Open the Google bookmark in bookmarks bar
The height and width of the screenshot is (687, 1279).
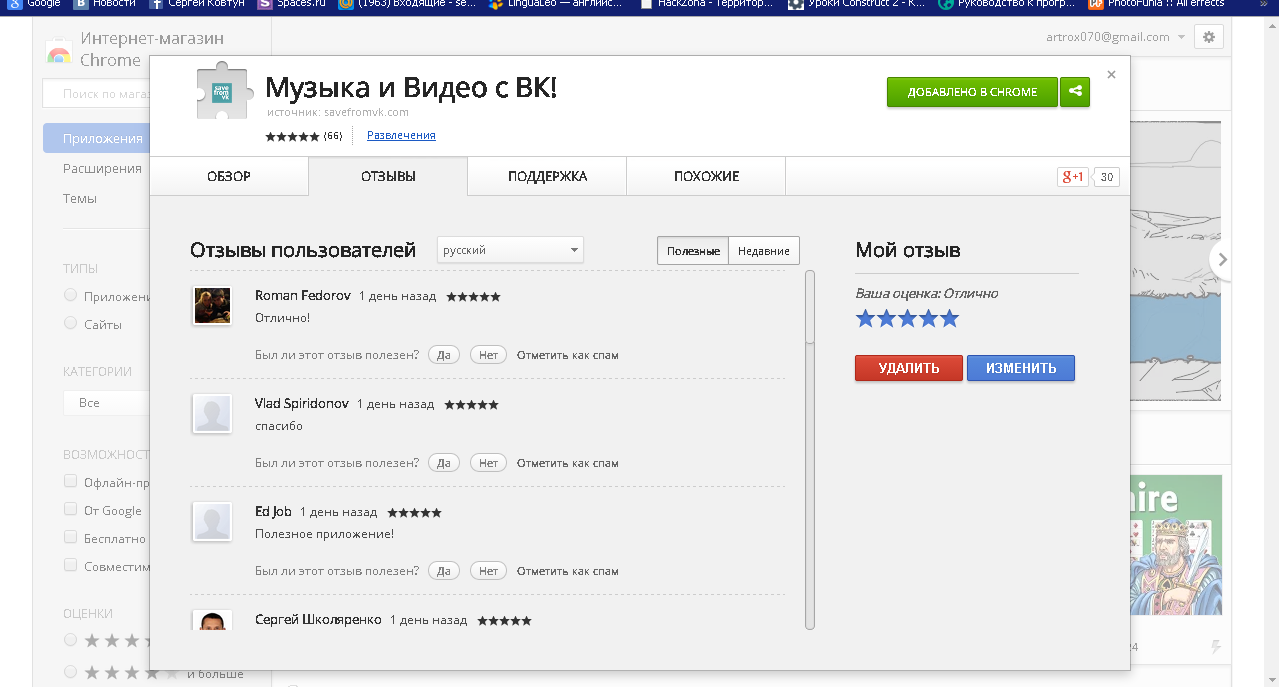click(x=33, y=4)
